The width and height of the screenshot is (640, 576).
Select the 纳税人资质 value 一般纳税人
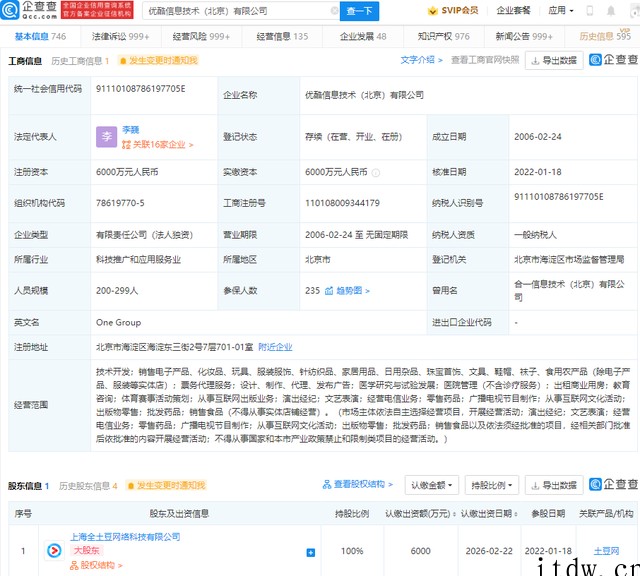[535, 235]
